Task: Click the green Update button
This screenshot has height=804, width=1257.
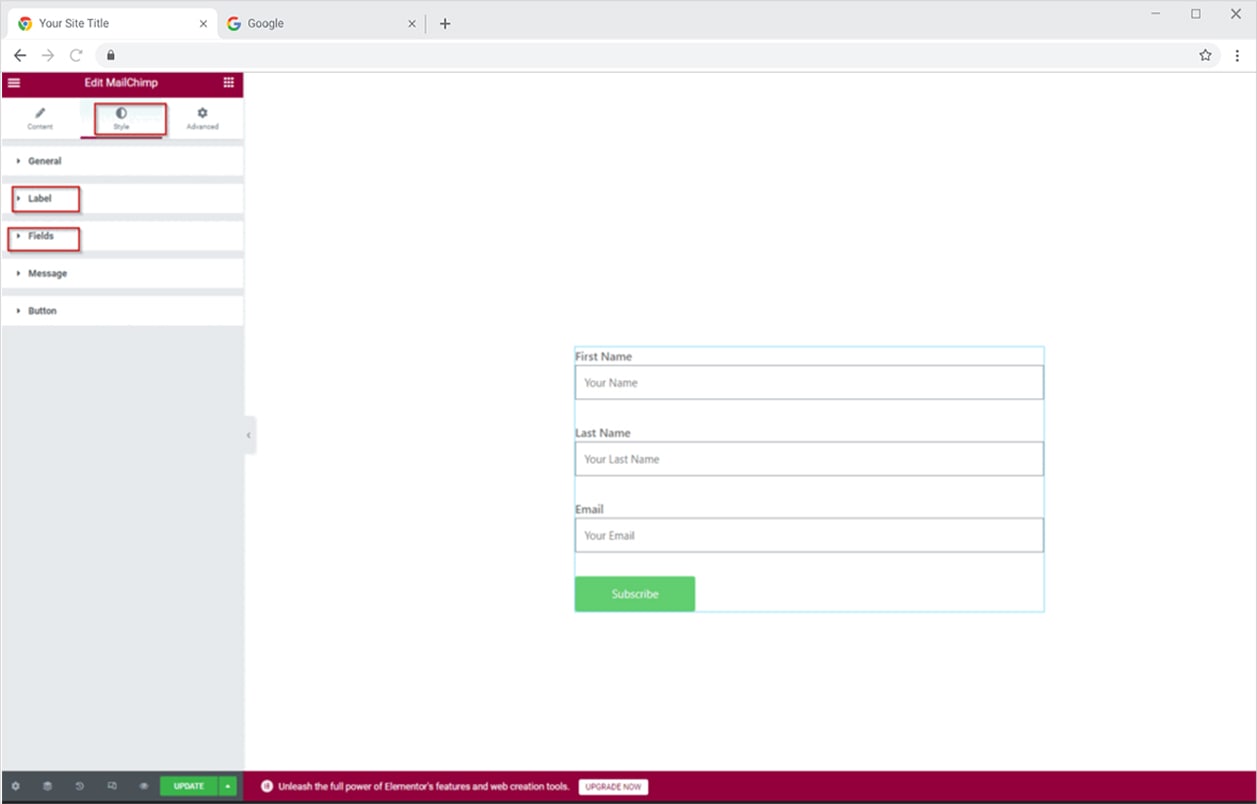Action: pyautogui.click(x=188, y=786)
